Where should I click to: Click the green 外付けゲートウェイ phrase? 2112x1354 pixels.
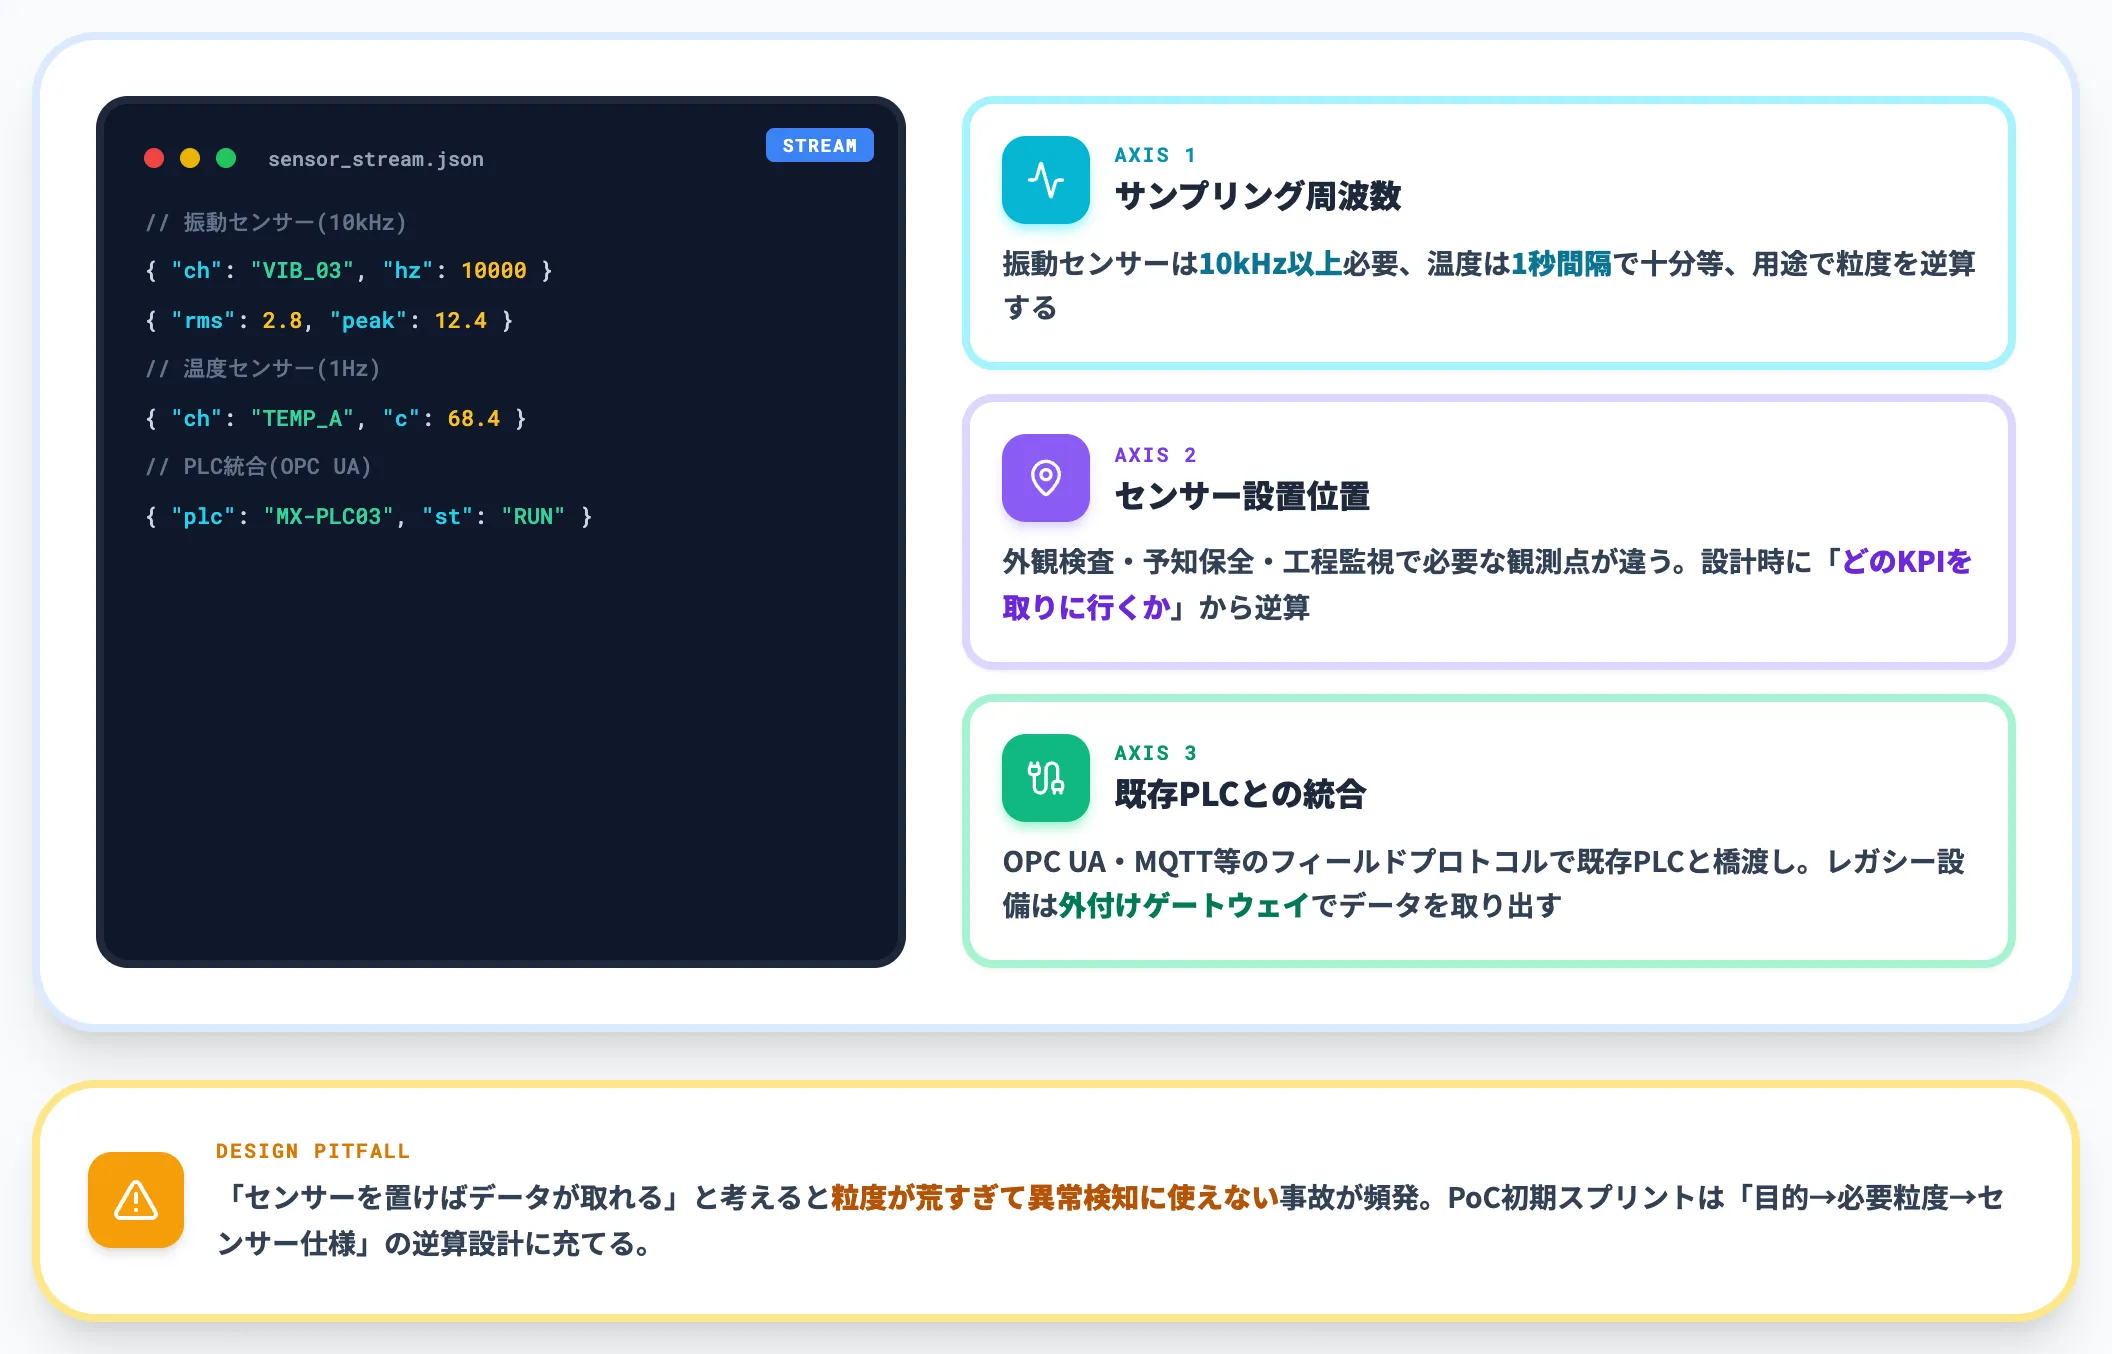1184,906
